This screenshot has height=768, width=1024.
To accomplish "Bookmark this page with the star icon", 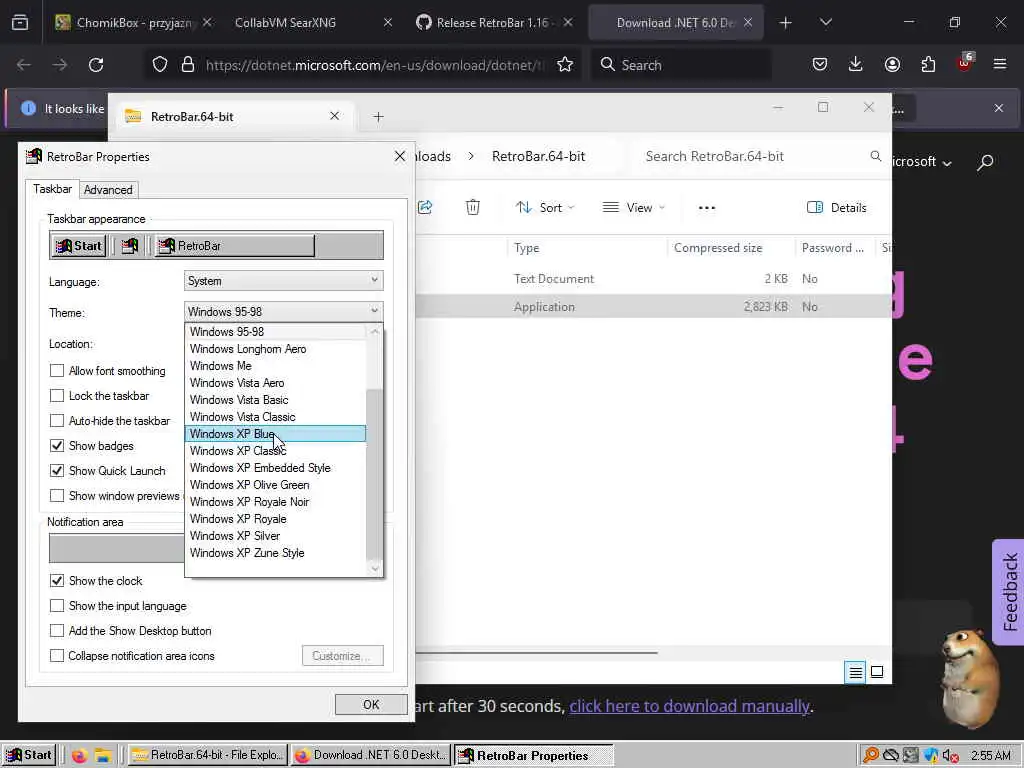I will (x=565, y=65).
